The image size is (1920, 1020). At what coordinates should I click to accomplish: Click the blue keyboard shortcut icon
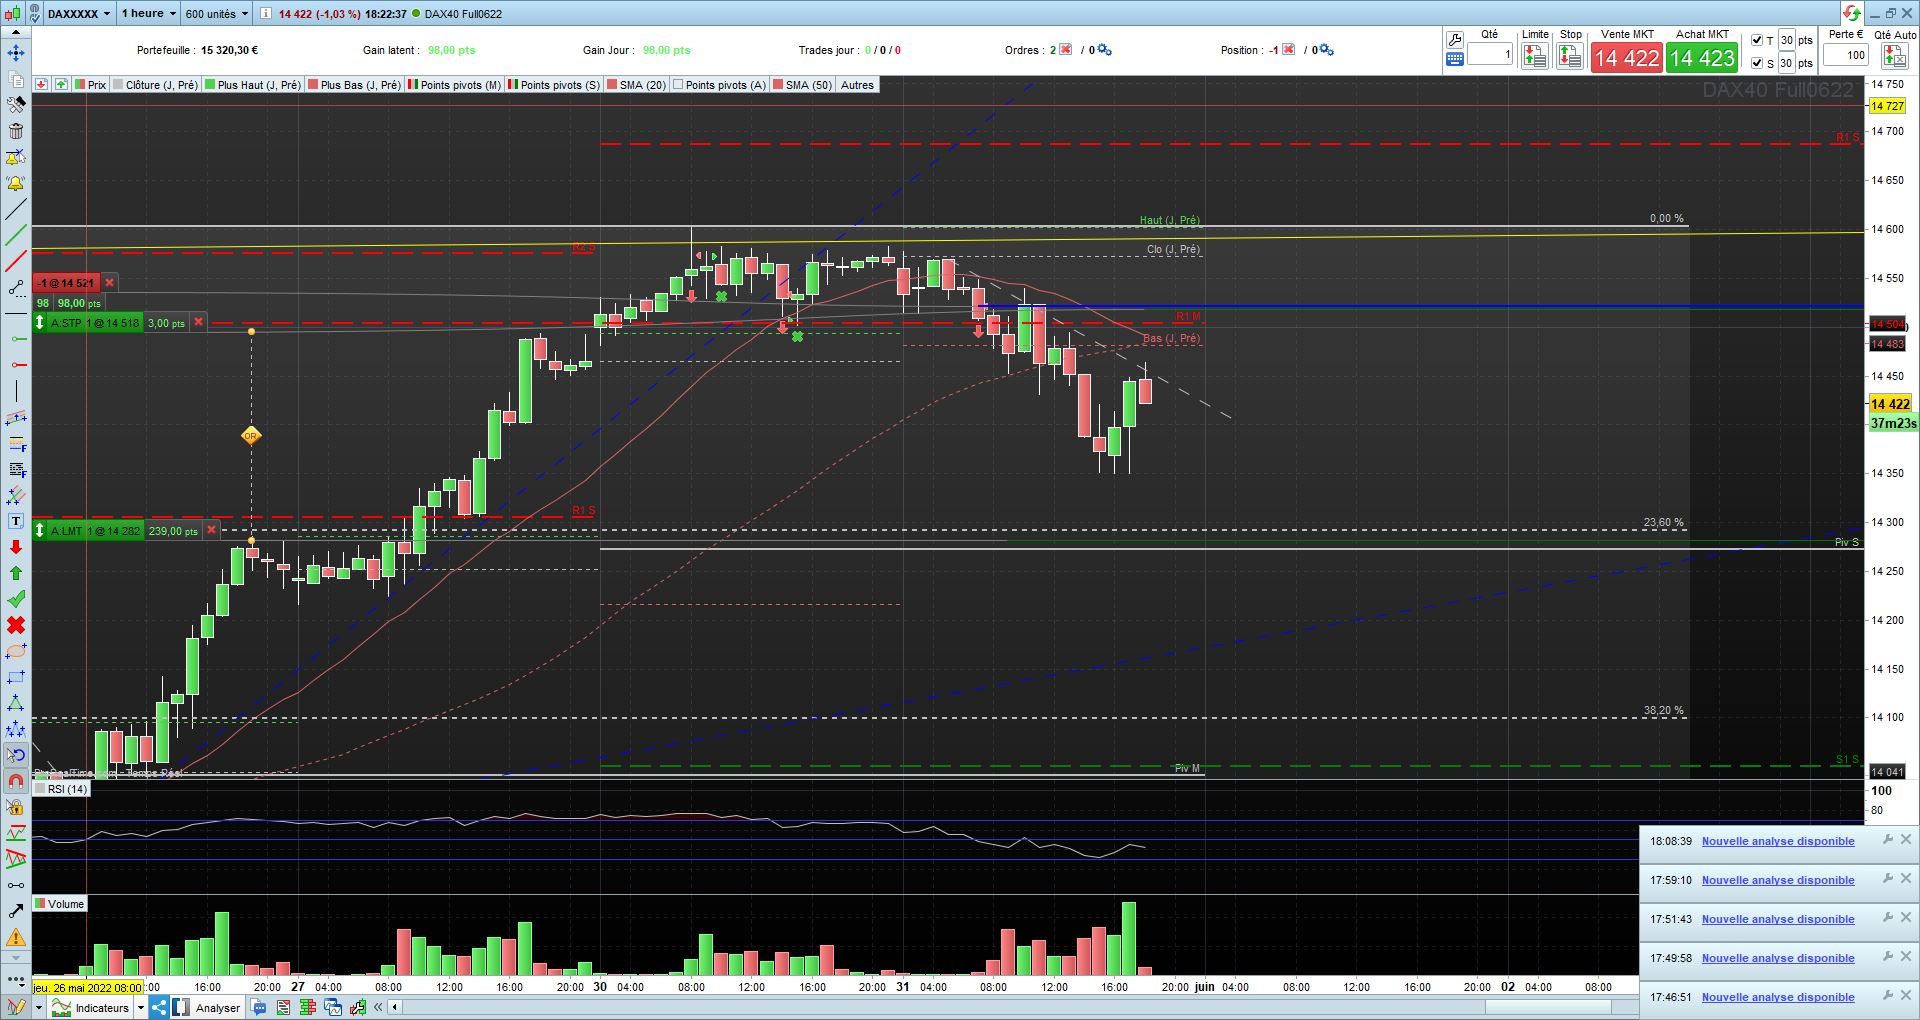pos(1455,59)
